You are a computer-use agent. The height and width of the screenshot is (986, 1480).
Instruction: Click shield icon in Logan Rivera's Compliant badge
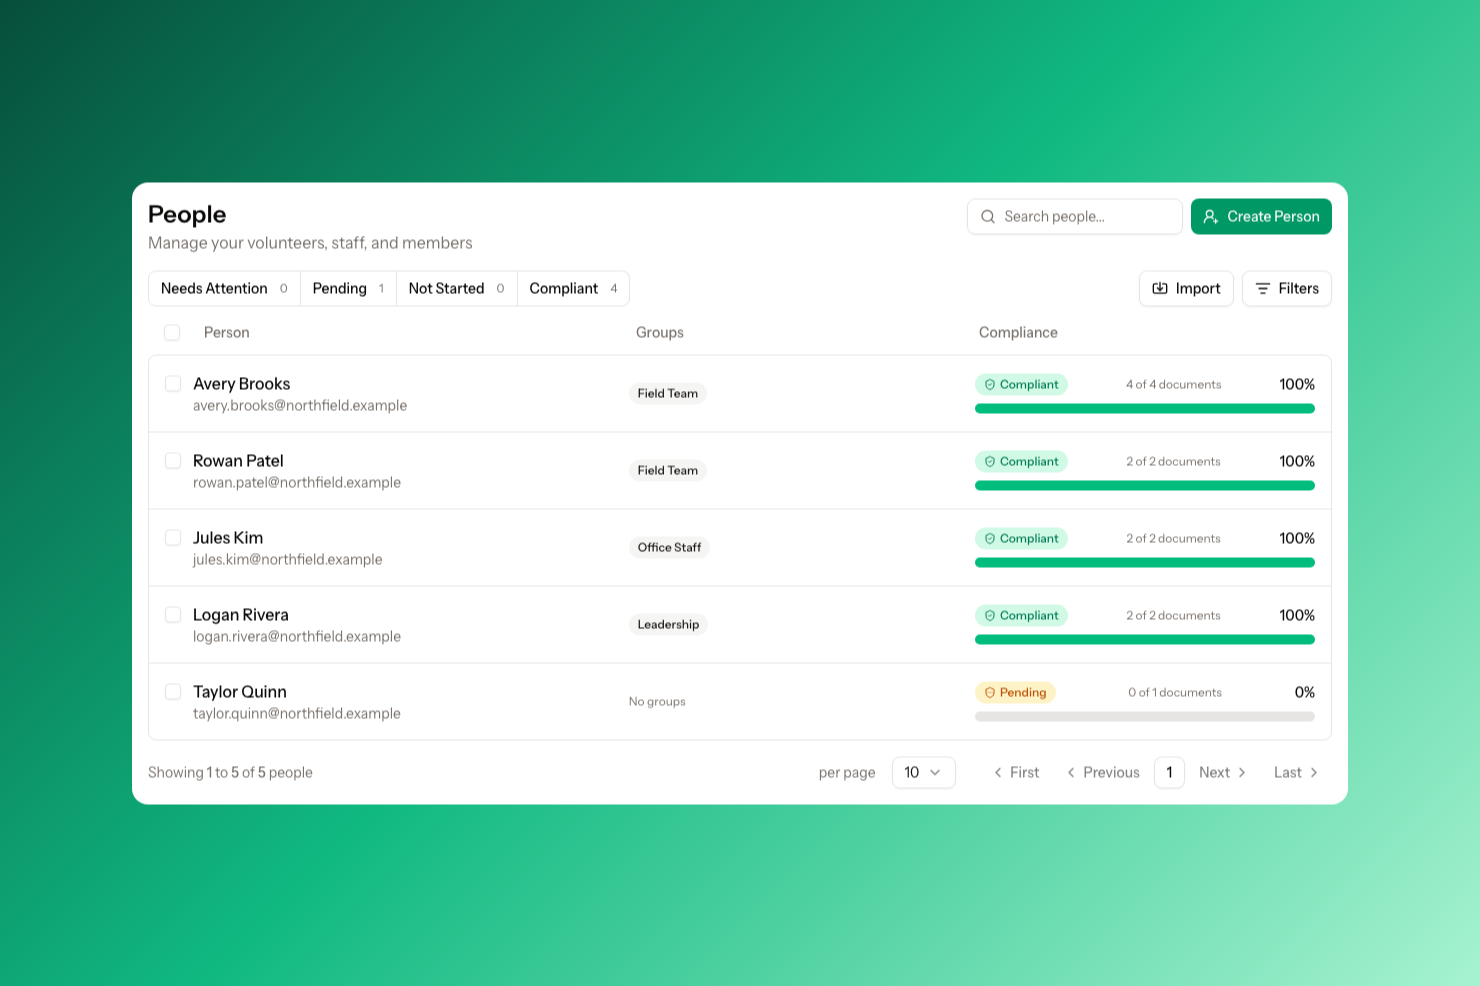990,615
